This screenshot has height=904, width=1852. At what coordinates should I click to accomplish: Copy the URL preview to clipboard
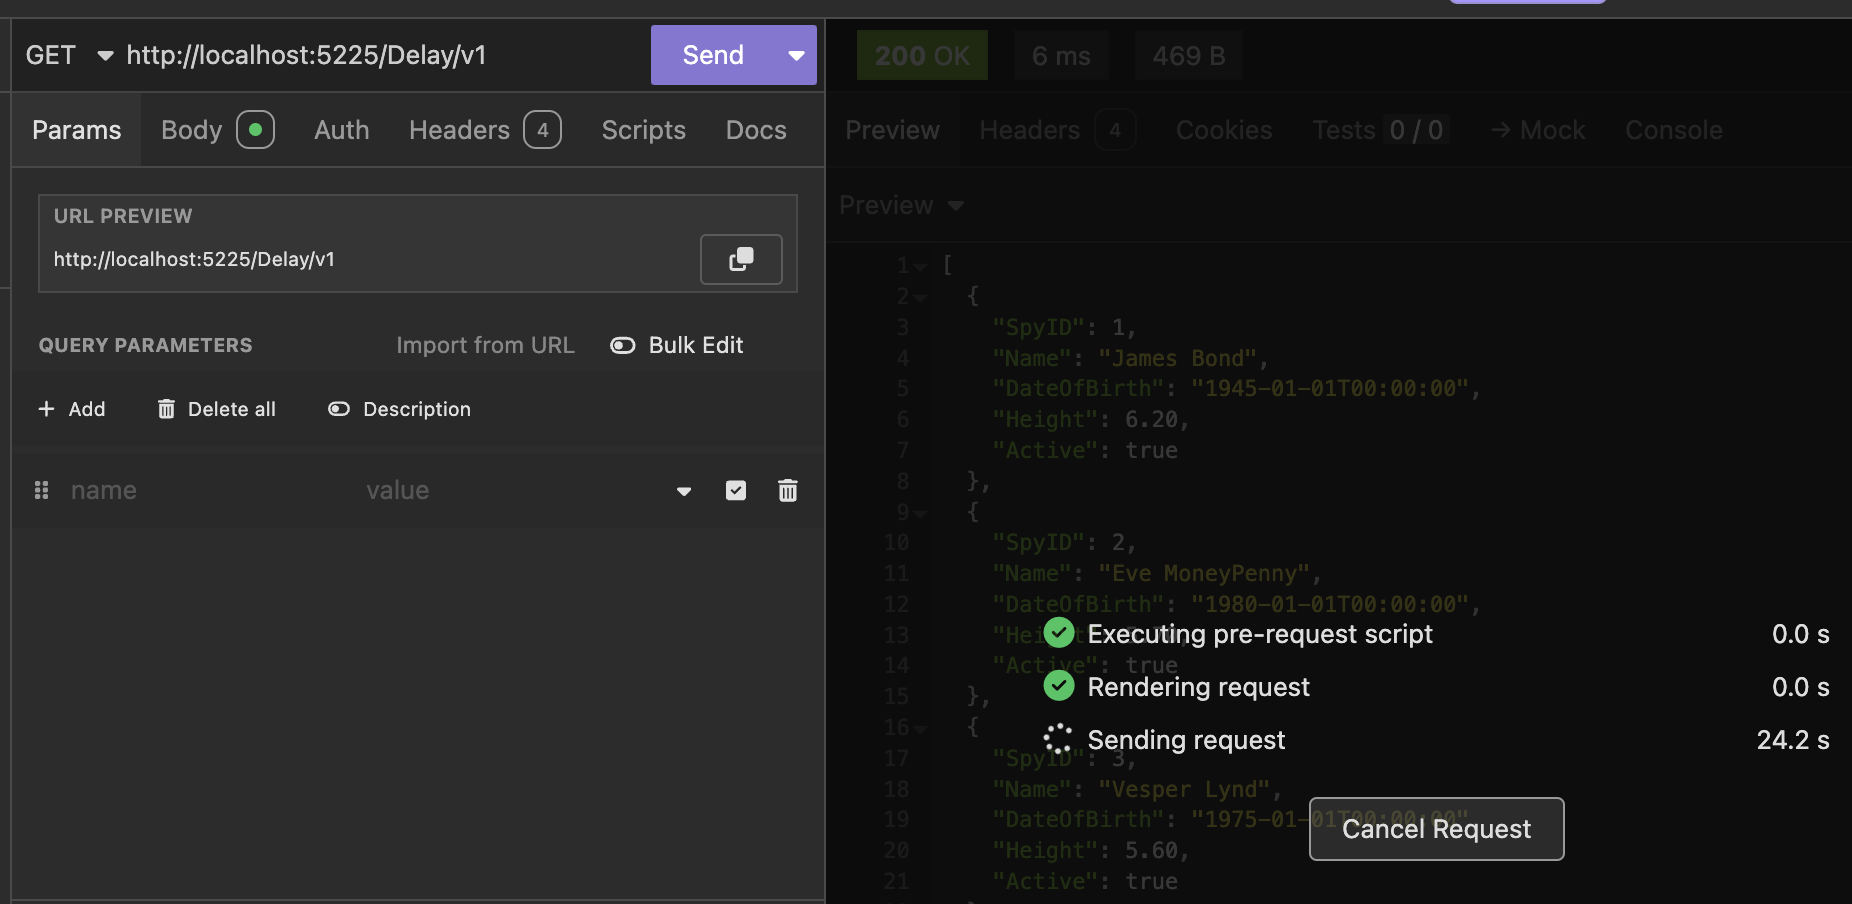740,260
